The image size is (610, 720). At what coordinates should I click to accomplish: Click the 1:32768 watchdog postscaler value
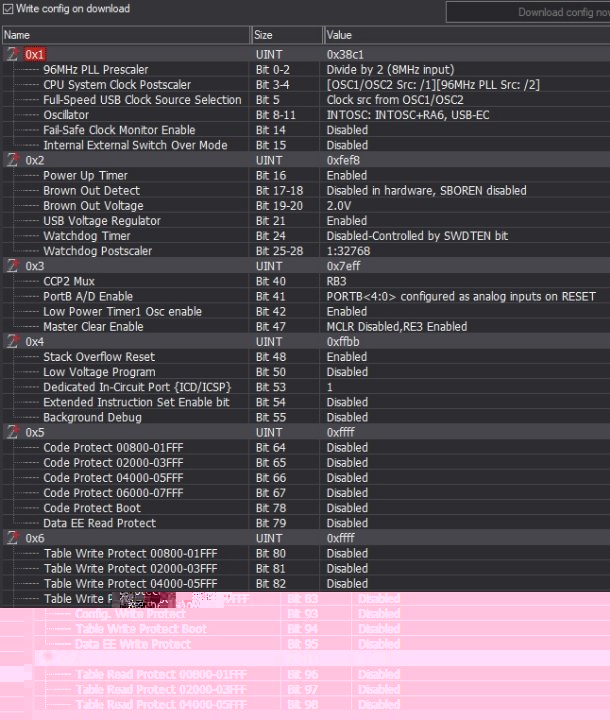(x=348, y=251)
